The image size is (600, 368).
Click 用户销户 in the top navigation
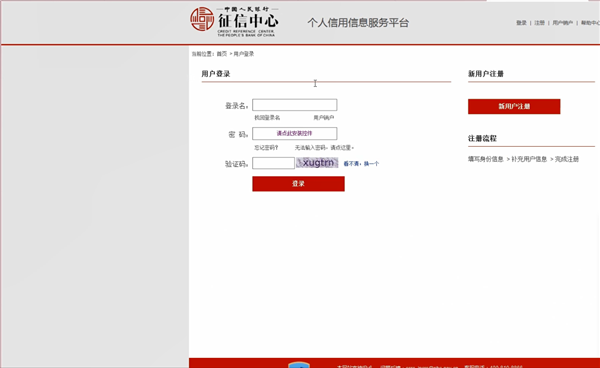tap(562, 23)
